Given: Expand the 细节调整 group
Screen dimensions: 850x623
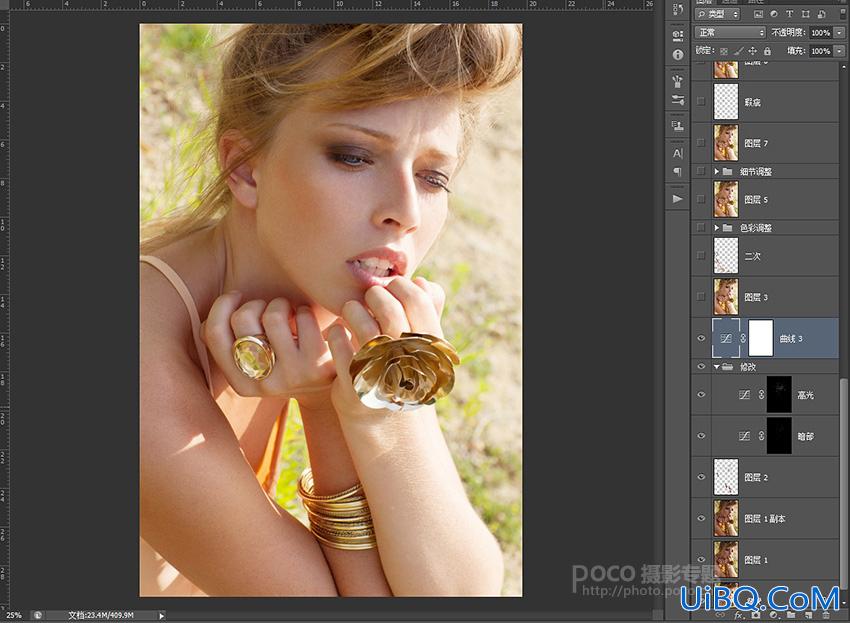Looking at the screenshot, I should (717, 171).
